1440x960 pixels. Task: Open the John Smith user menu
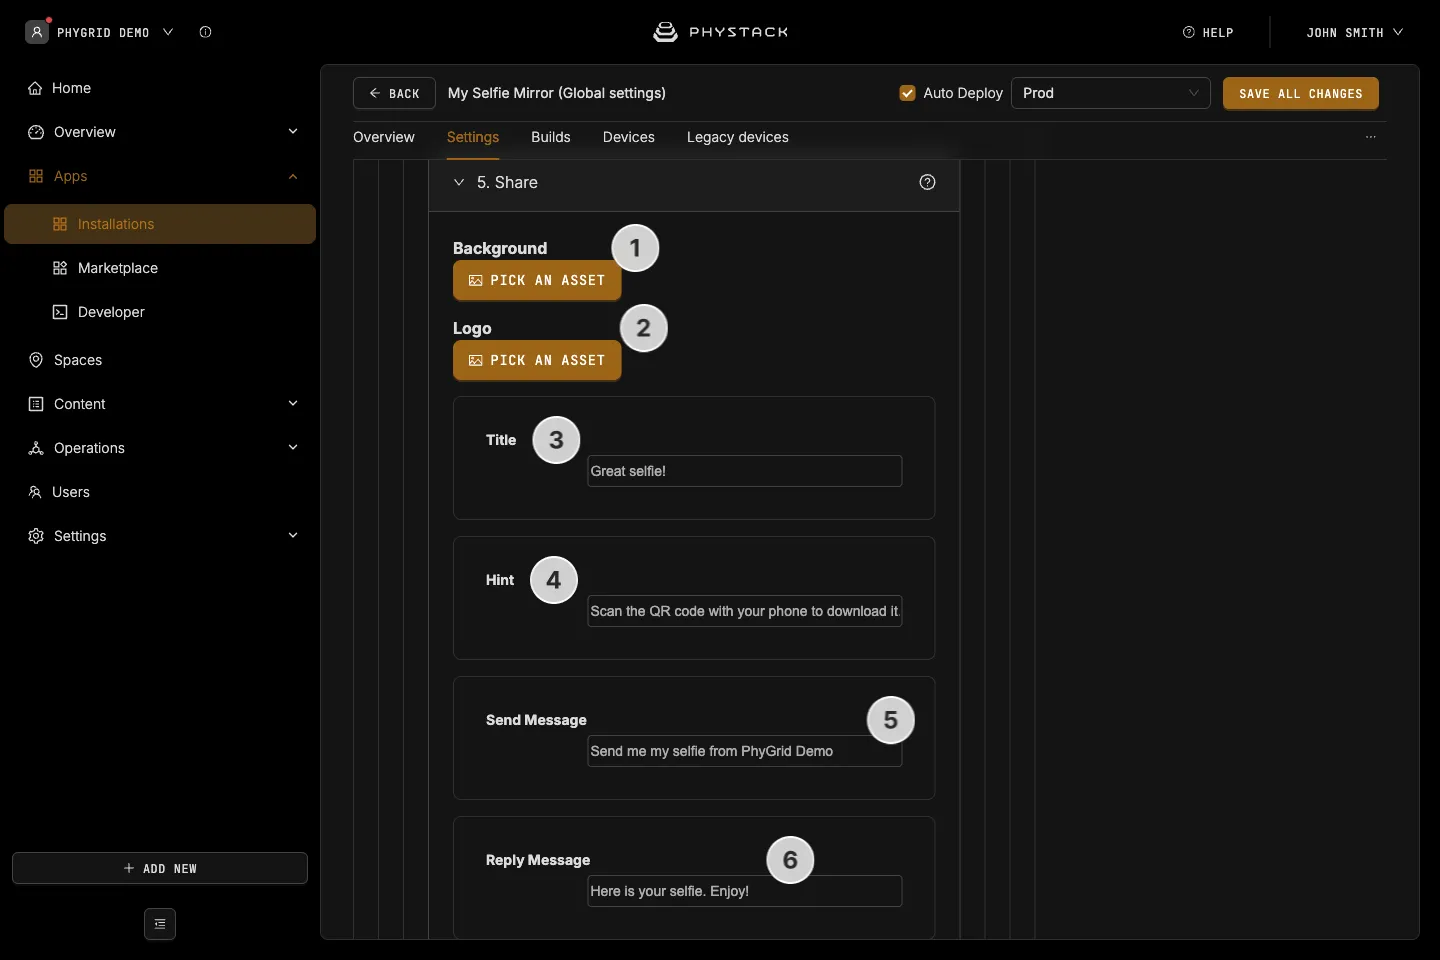(x=1354, y=32)
